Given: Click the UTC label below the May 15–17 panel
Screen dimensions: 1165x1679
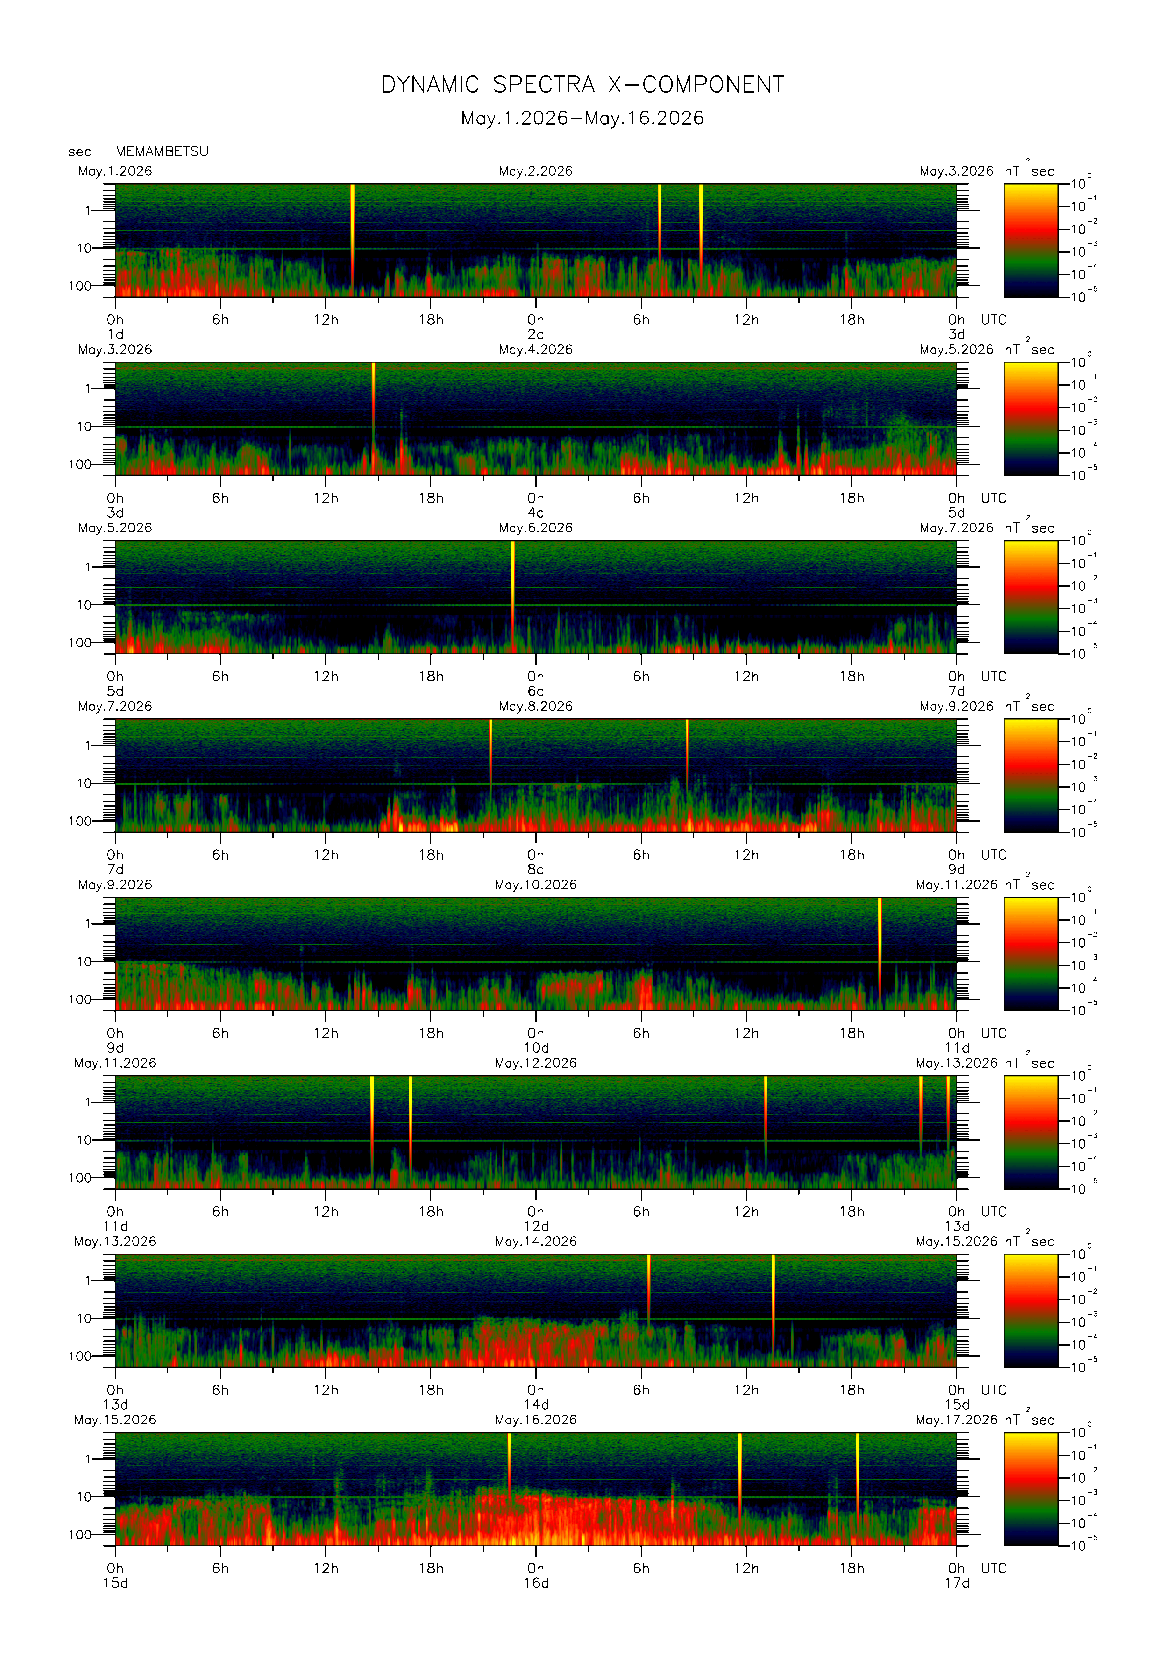Looking at the screenshot, I should [x=994, y=1569].
